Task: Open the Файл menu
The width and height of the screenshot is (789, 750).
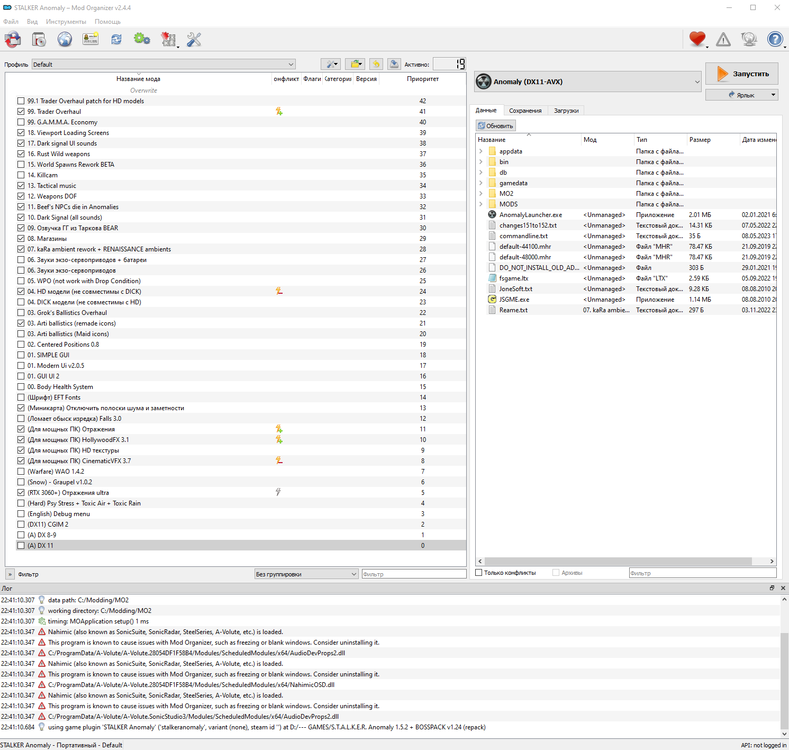Action: [11, 22]
